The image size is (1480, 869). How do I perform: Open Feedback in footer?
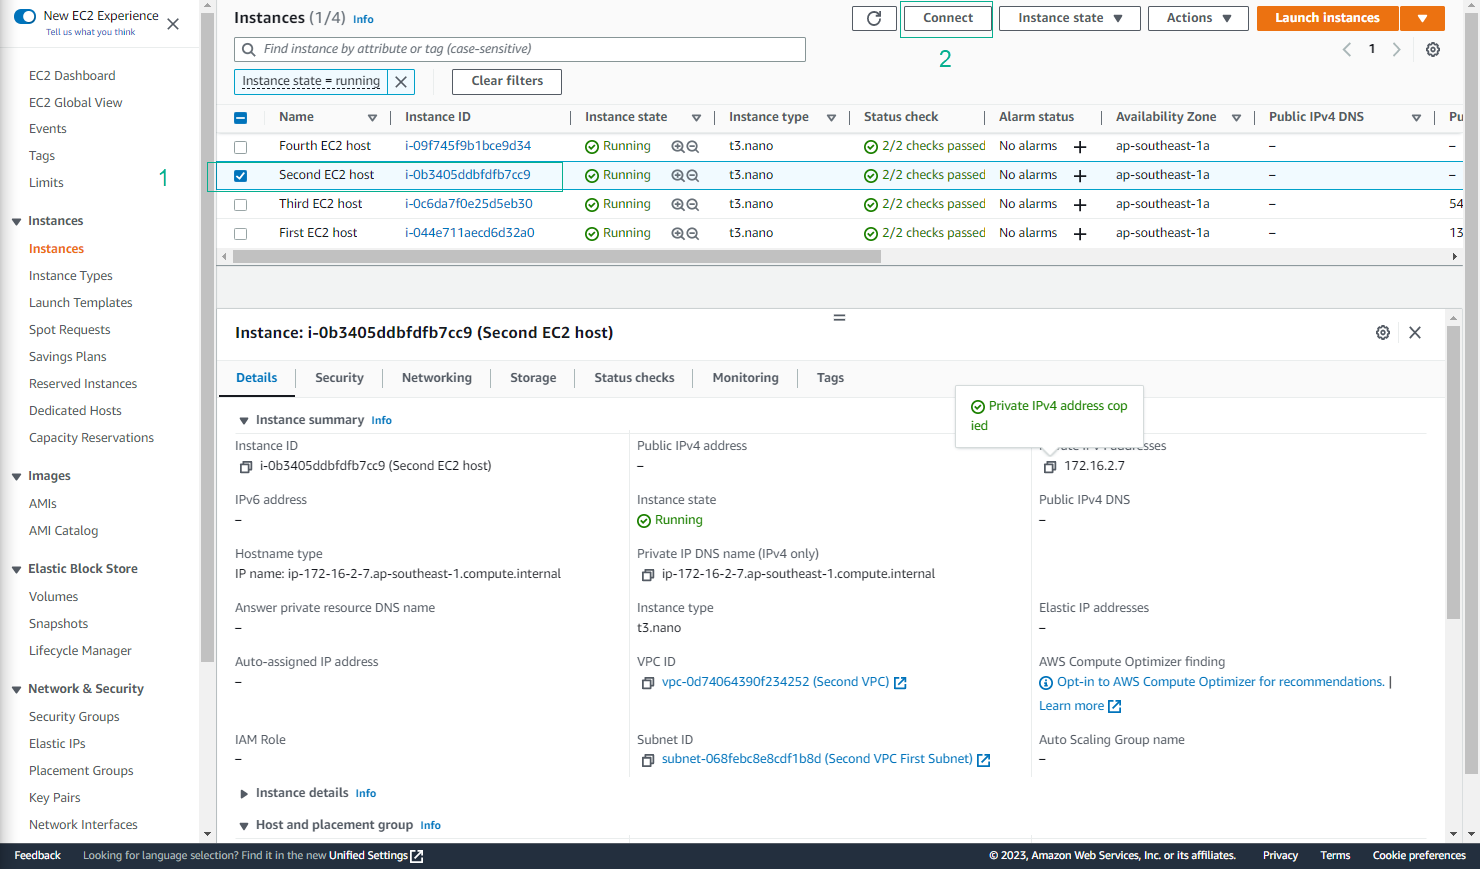38,856
